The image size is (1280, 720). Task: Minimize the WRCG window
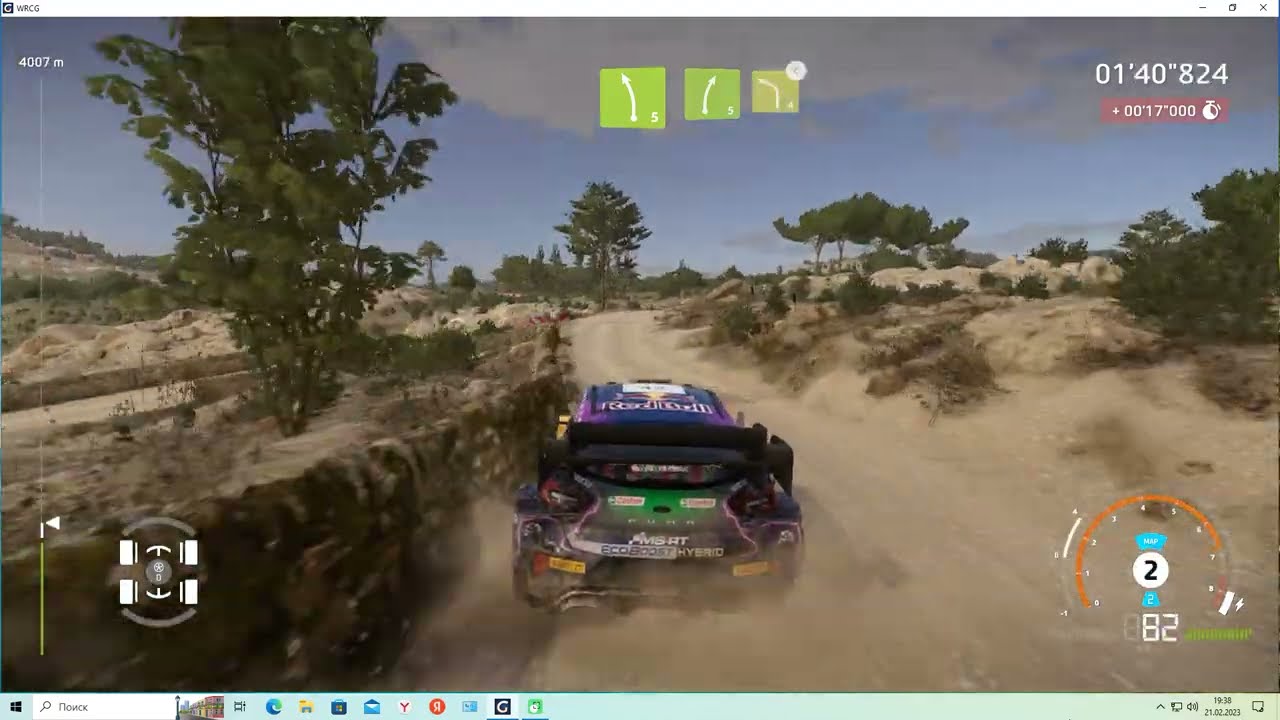(1203, 7)
